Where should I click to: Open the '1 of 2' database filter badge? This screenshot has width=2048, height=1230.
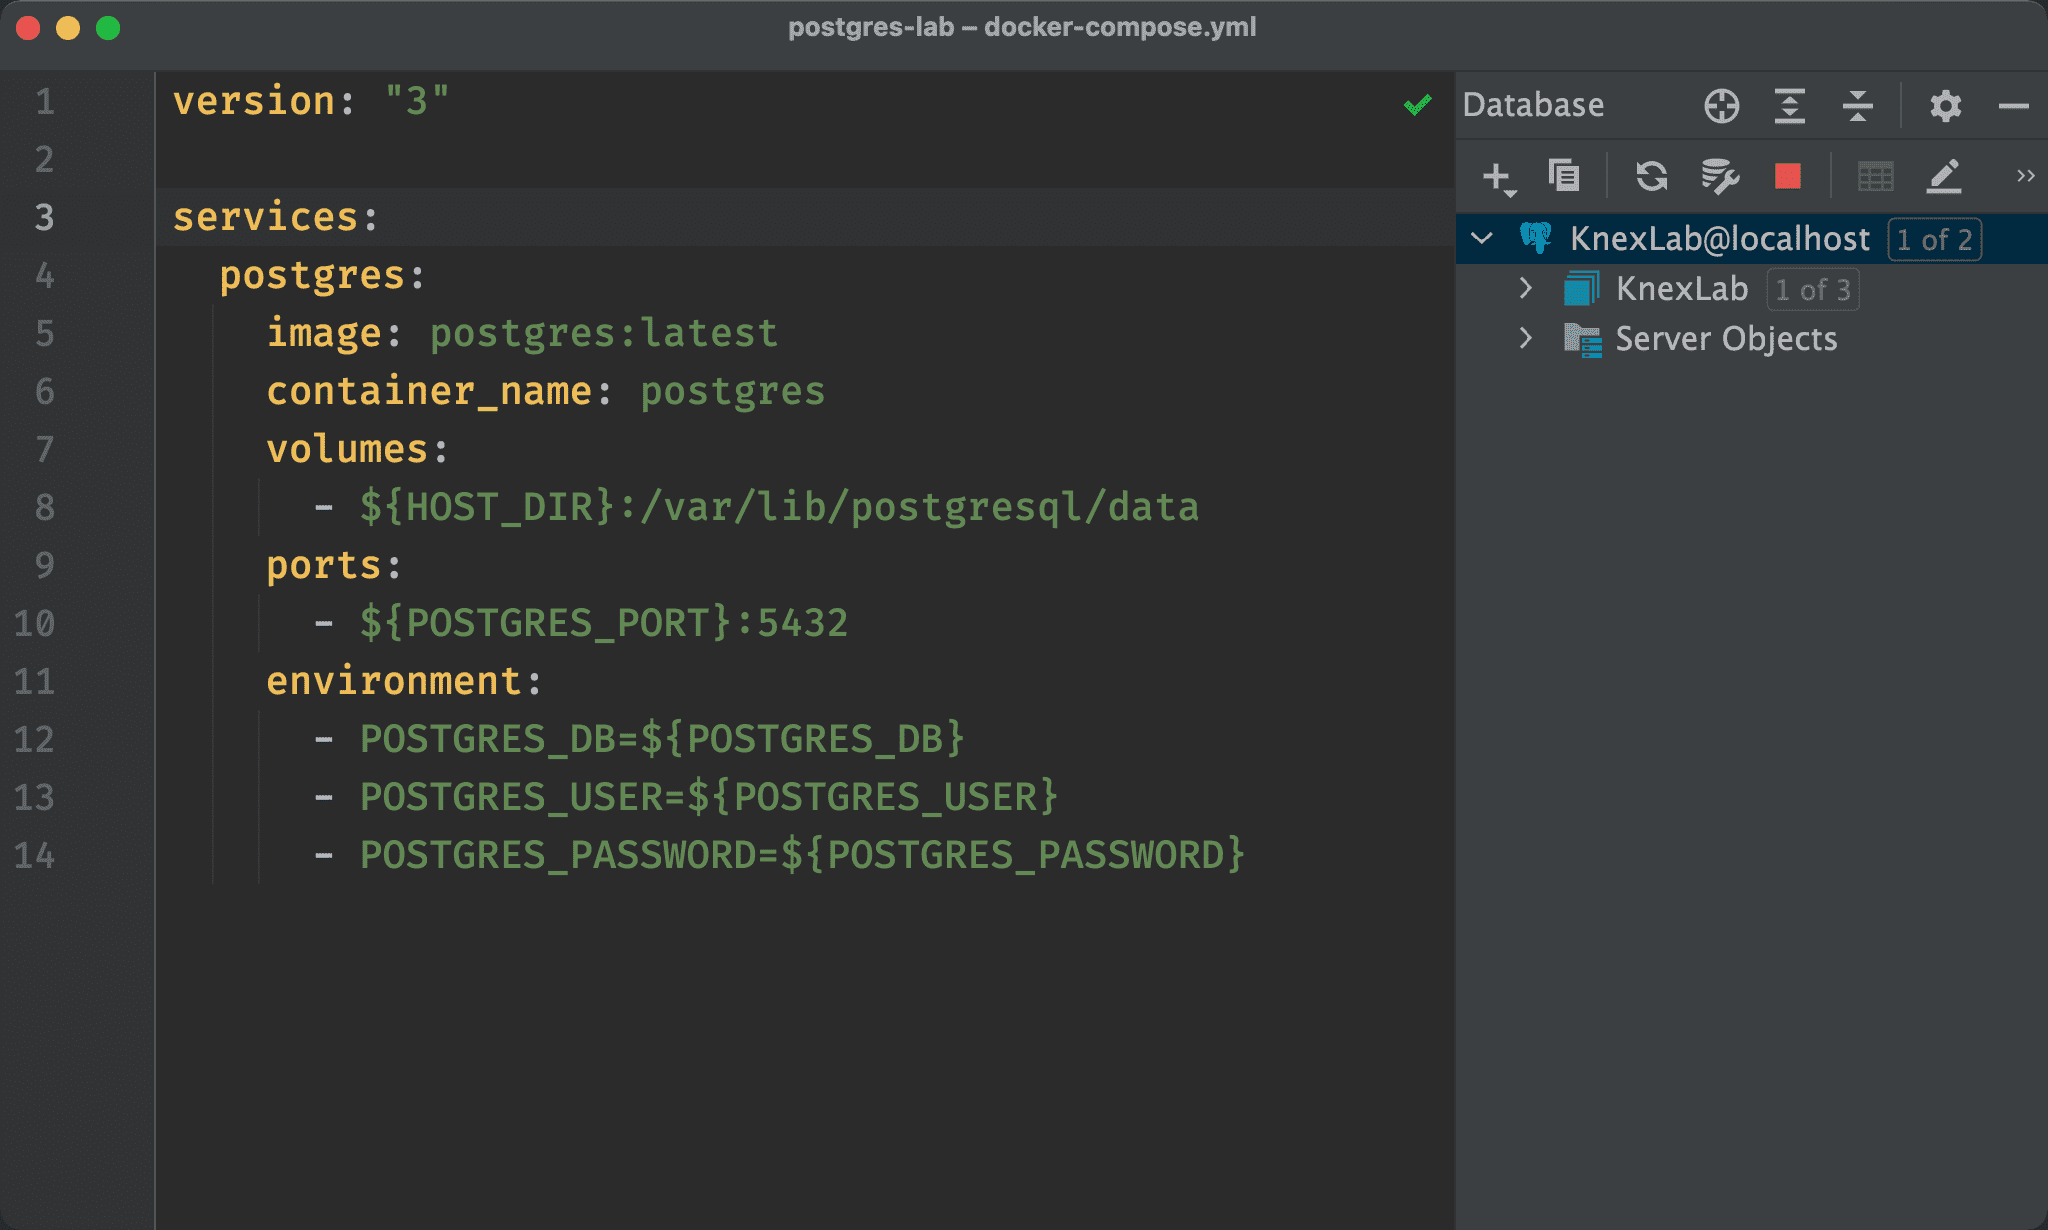tap(1934, 239)
